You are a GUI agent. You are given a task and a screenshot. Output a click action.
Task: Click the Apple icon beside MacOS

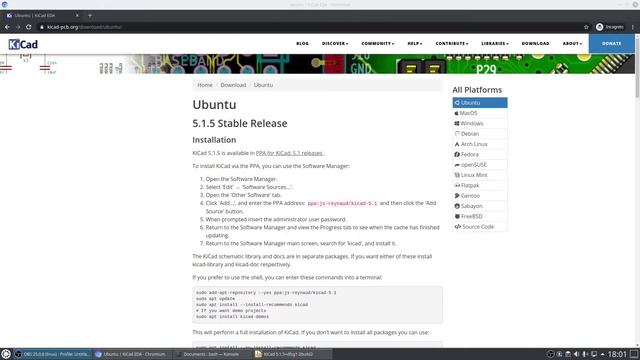point(457,113)
